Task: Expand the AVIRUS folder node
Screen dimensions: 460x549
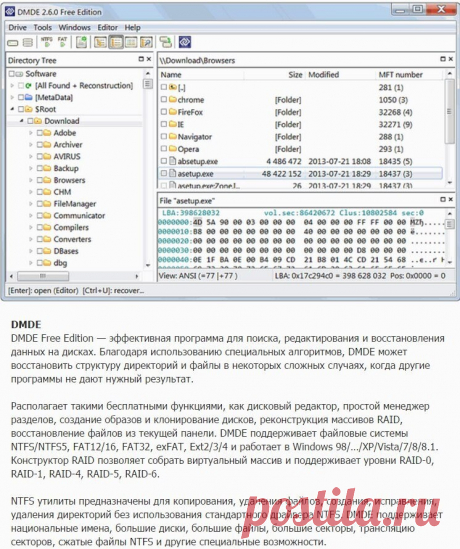Action: point(31,156)
